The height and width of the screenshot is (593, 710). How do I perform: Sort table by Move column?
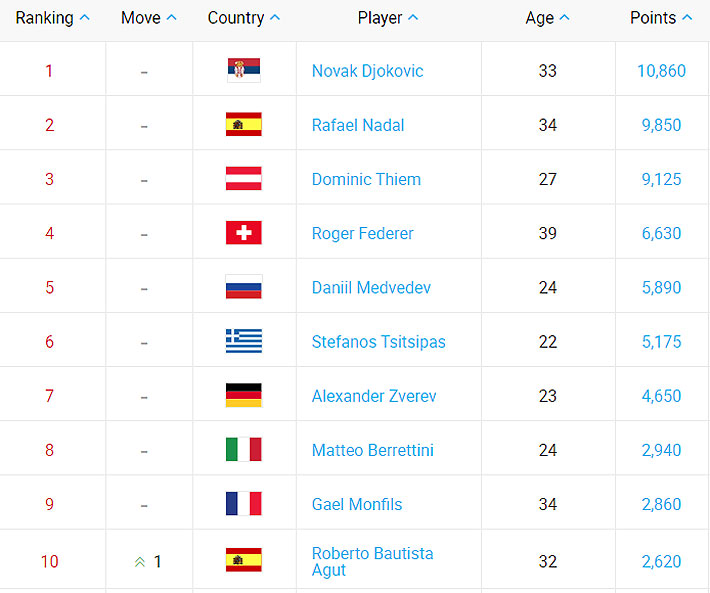[149, 18]
